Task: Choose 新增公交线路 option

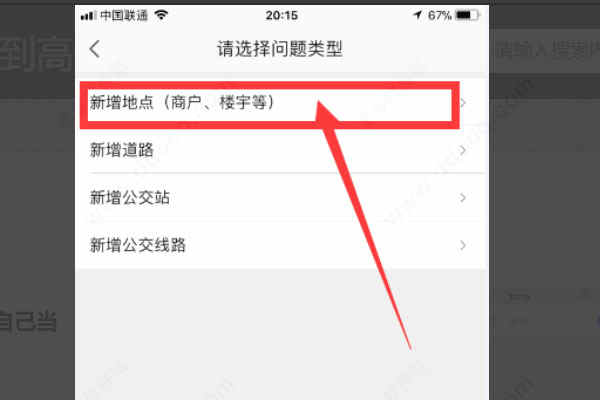Action: 282,245
